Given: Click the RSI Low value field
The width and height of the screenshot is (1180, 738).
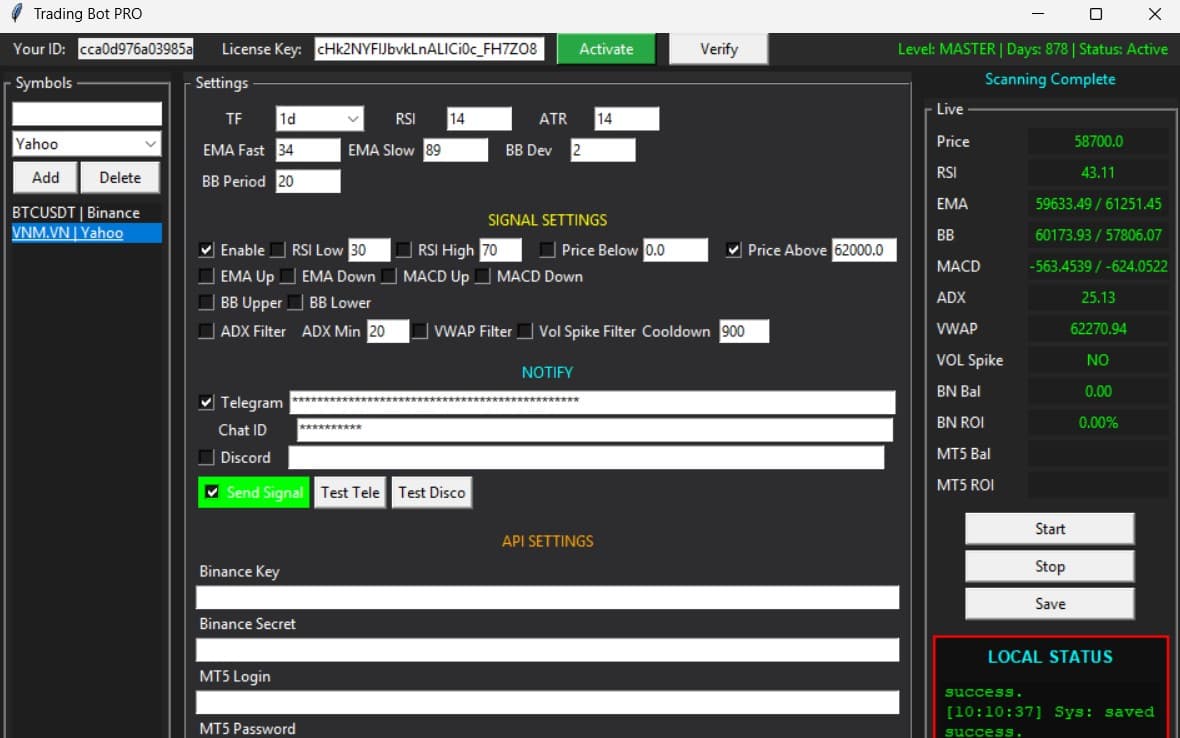Looking at the screenshot, I should coord(370,250).
